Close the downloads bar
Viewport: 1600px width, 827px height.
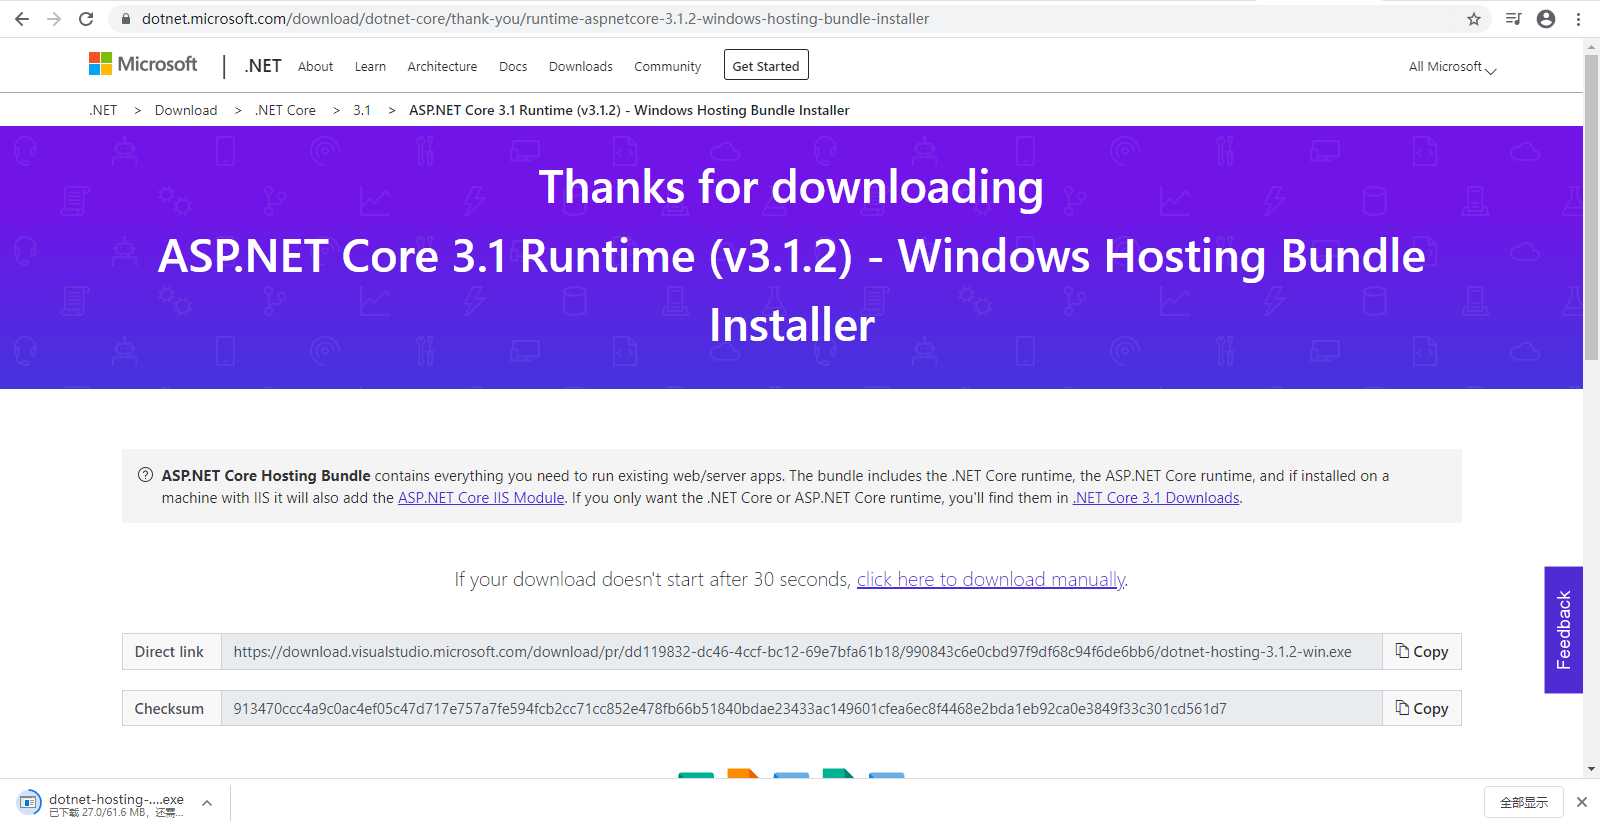1582,802
